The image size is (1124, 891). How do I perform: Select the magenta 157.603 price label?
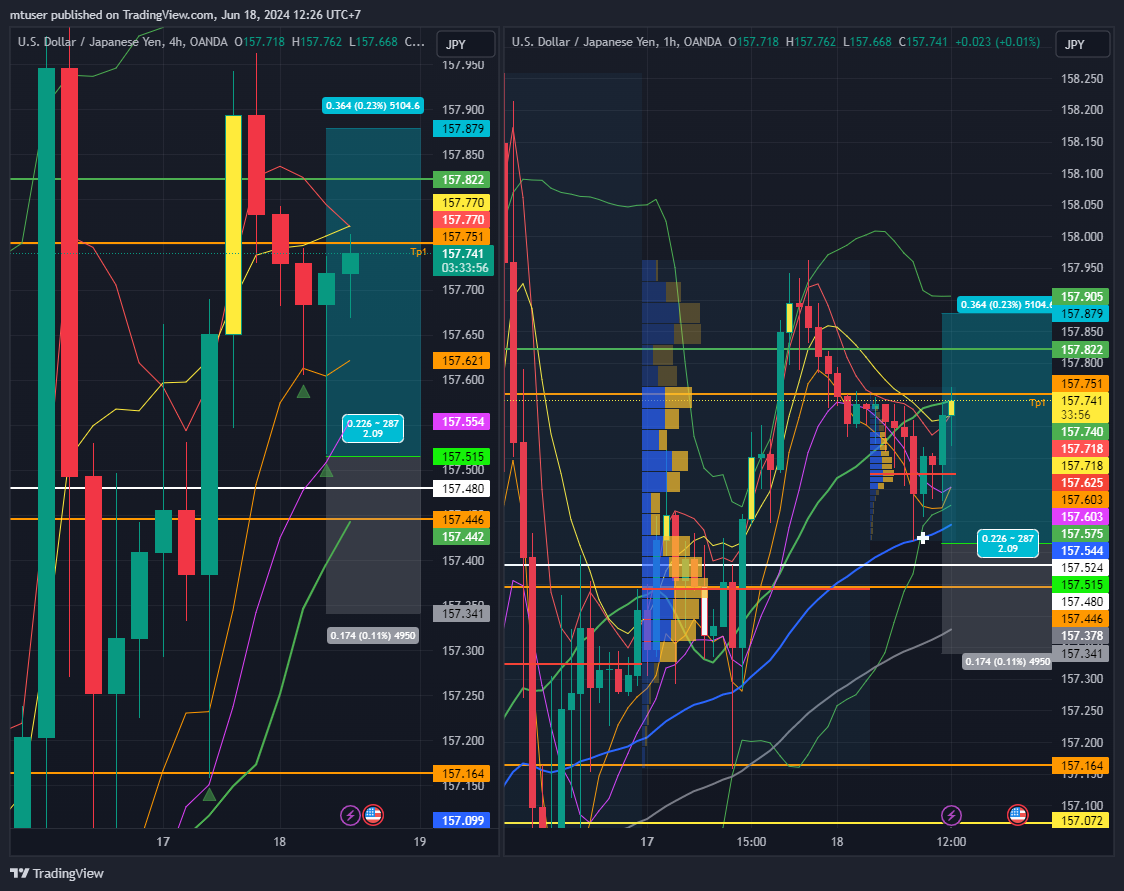[1081, 517]
